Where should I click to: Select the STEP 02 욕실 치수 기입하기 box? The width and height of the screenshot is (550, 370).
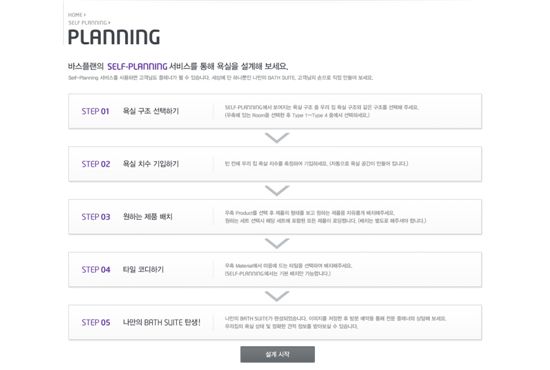275,164
